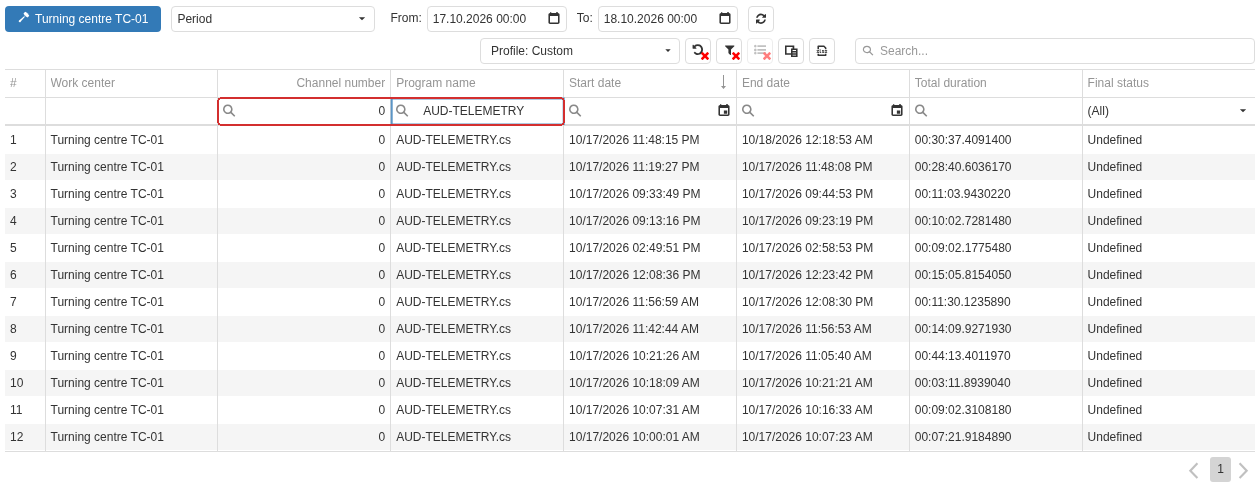Select start date 10/17/2026 12:08:36 PM cell
This screenshot has height=492, width=1260.
650,275
